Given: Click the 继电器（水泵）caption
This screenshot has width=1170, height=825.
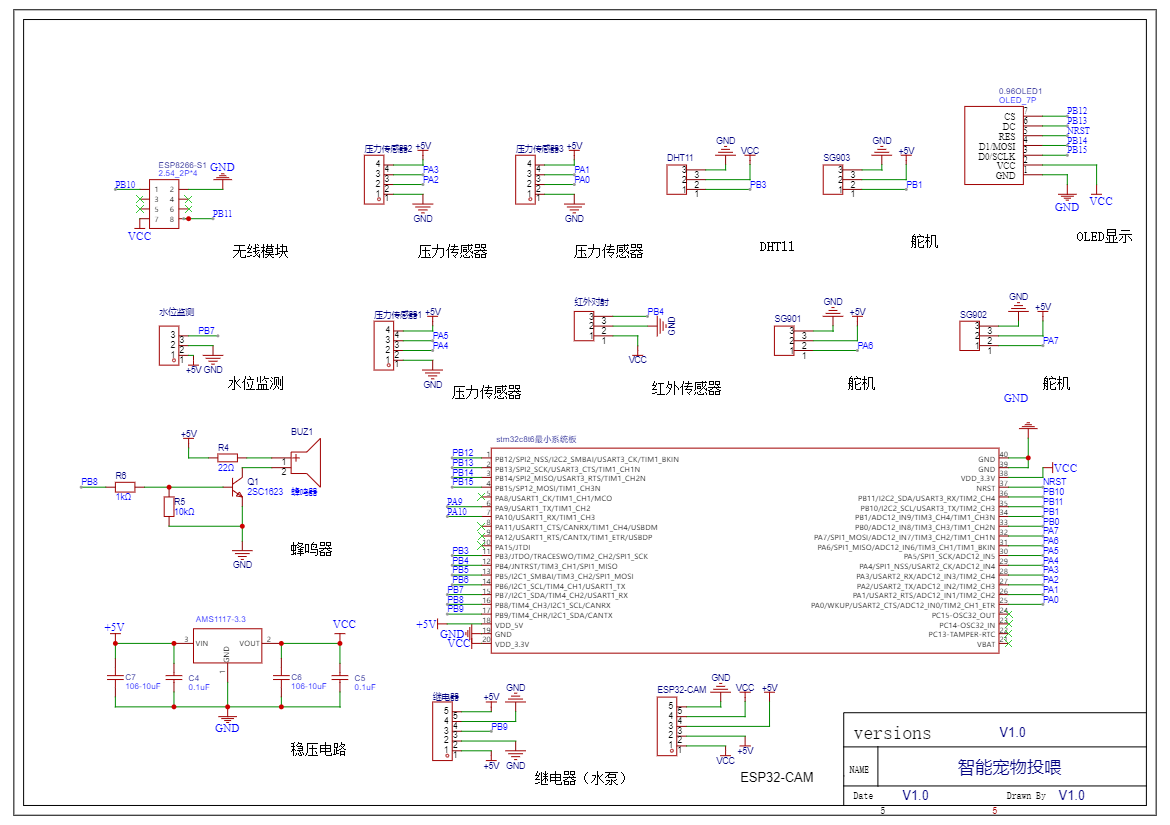Looking at the screenshot, I should tap(583, 778).
